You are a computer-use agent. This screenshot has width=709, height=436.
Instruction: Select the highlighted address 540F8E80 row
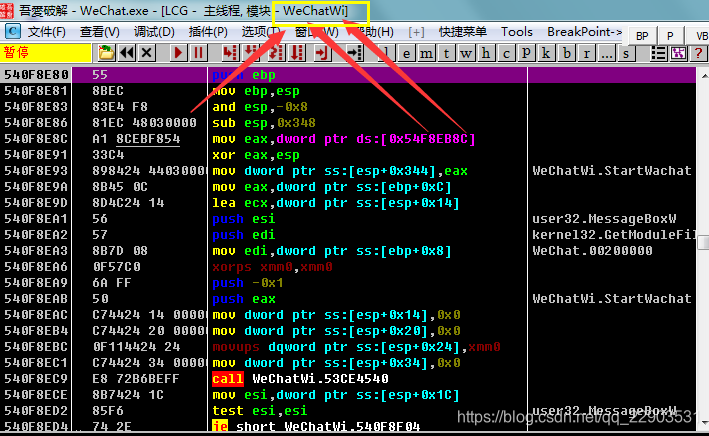click(x=348, y=75)
